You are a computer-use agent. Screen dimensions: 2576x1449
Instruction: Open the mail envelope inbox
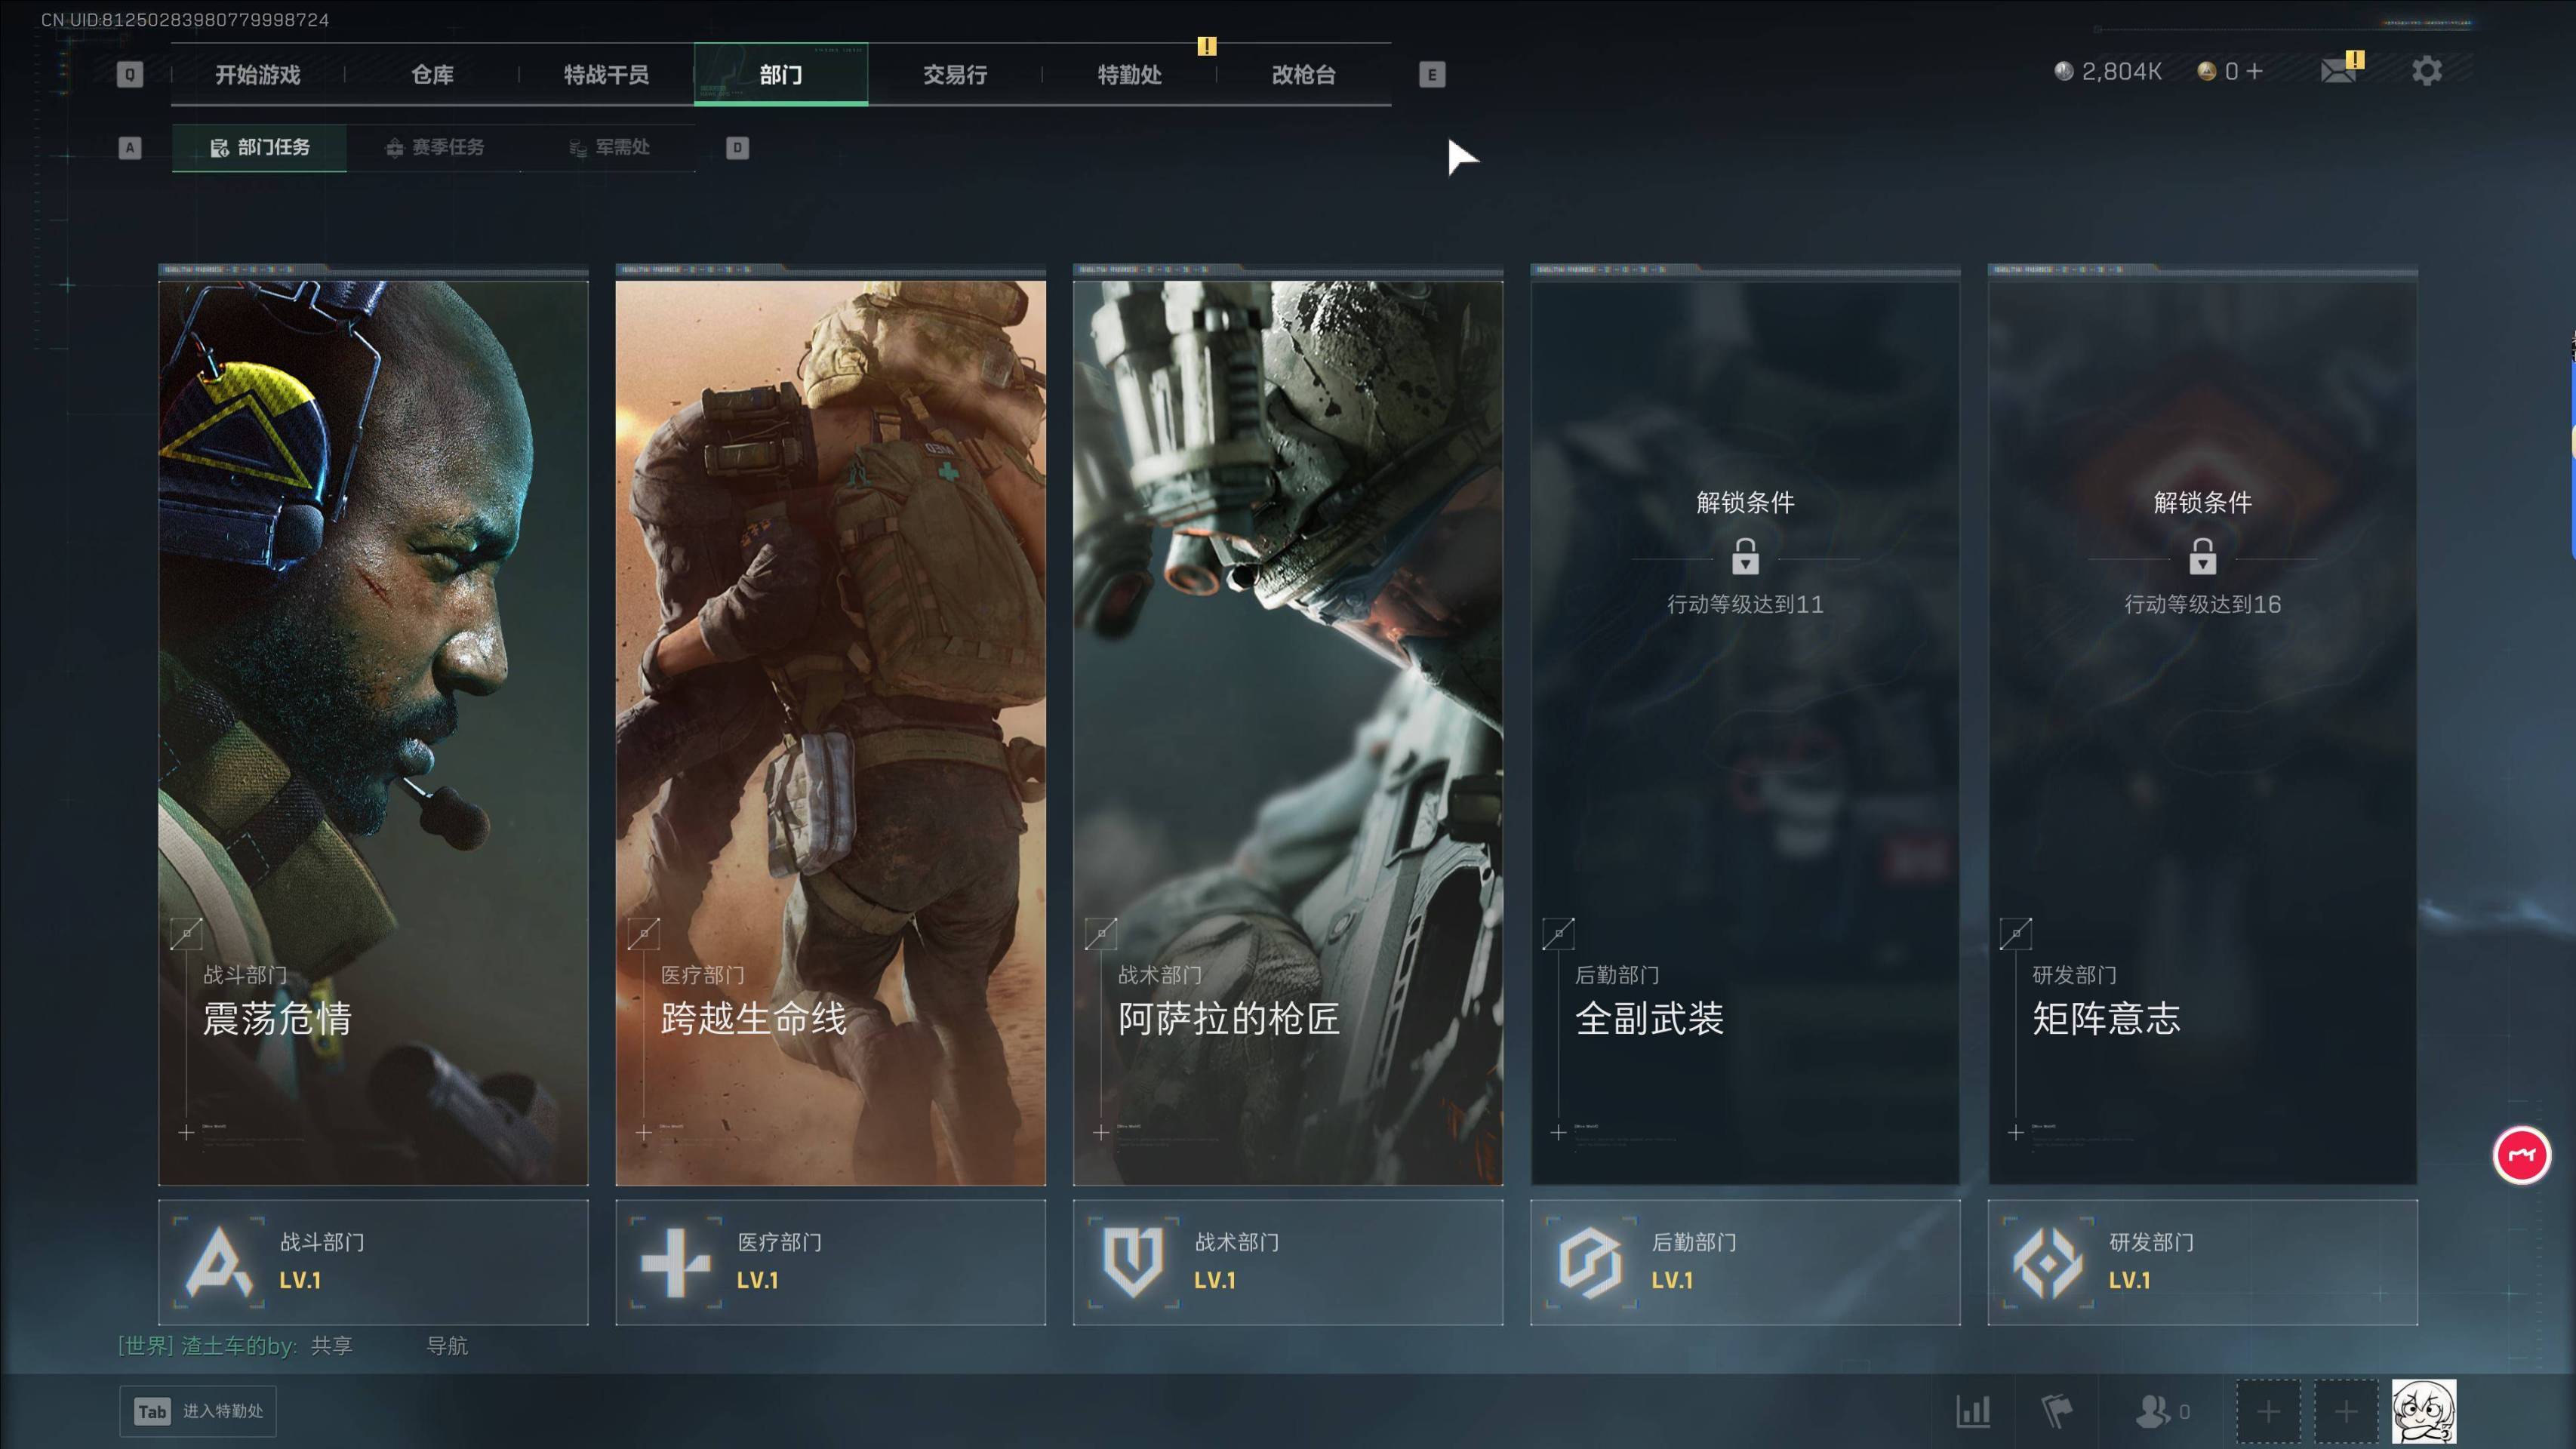pos(2338,71)
